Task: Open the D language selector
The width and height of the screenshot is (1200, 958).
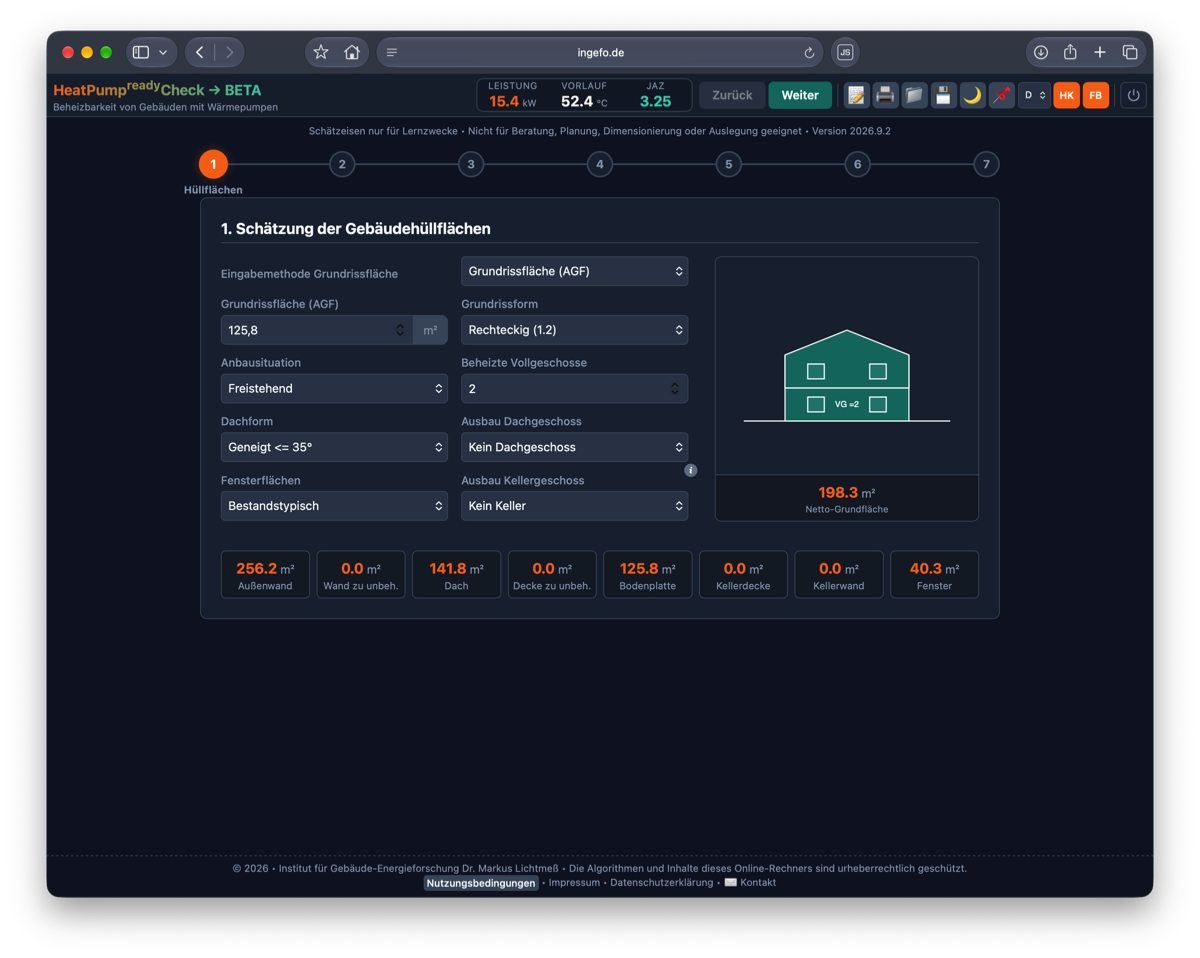Action: (x=1034, y=95)
